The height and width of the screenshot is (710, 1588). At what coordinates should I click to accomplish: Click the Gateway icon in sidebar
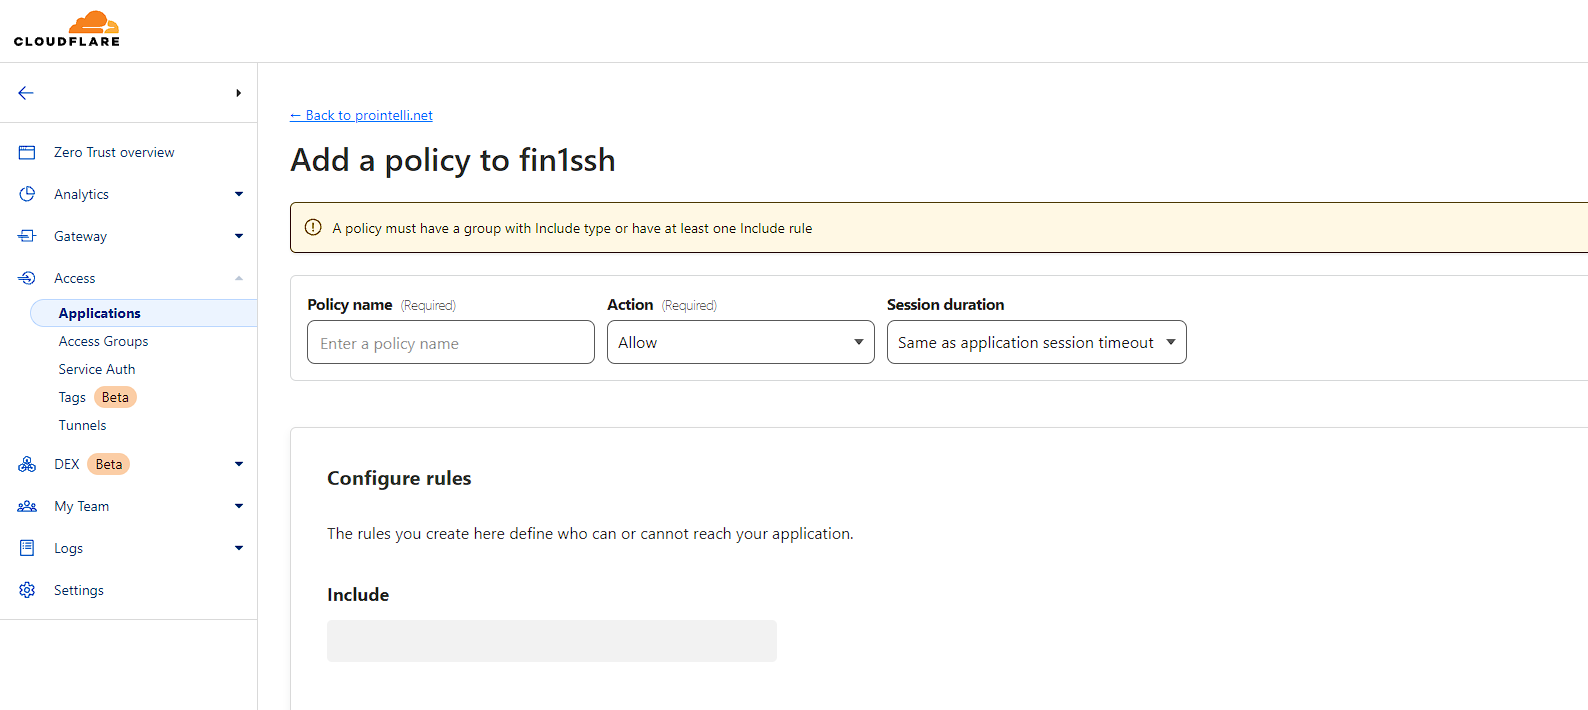[27, 236]
